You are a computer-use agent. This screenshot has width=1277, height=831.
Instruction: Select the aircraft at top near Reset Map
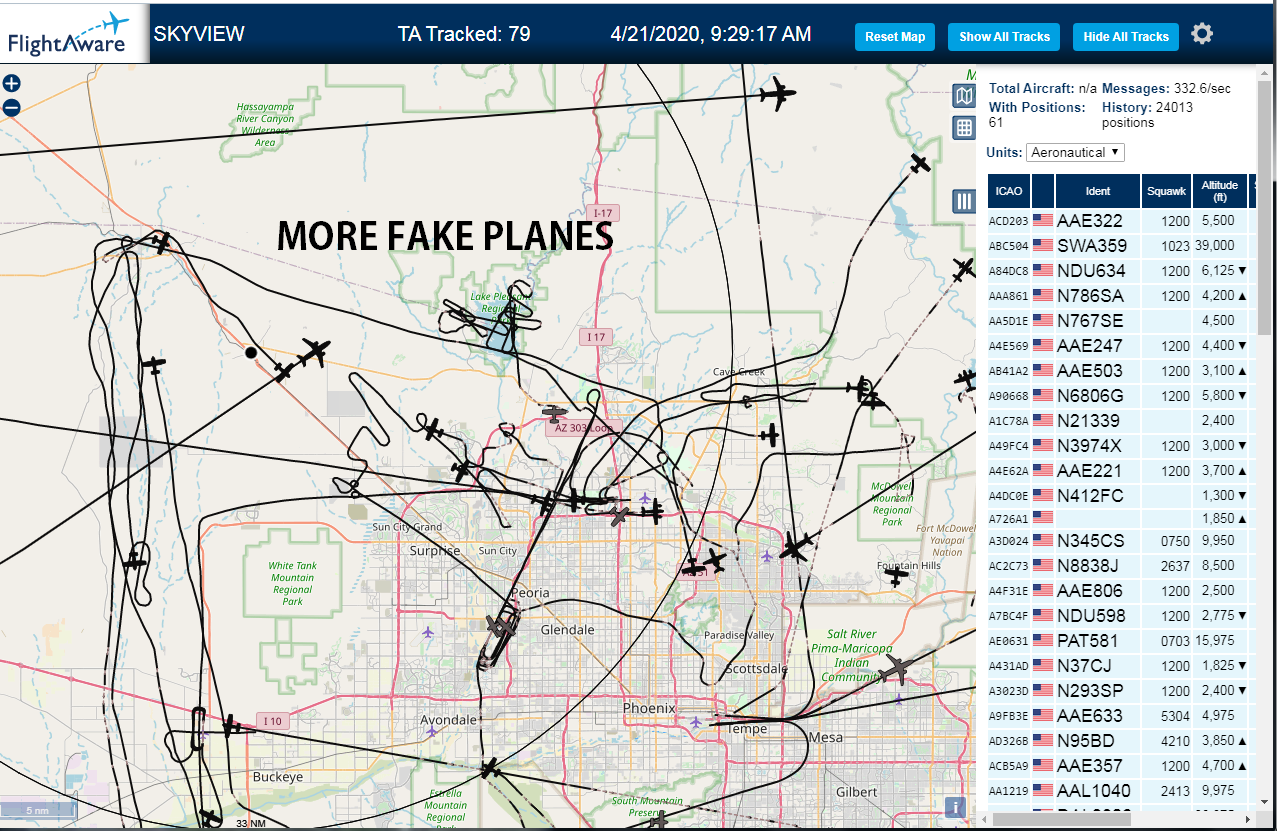point(776,95)
